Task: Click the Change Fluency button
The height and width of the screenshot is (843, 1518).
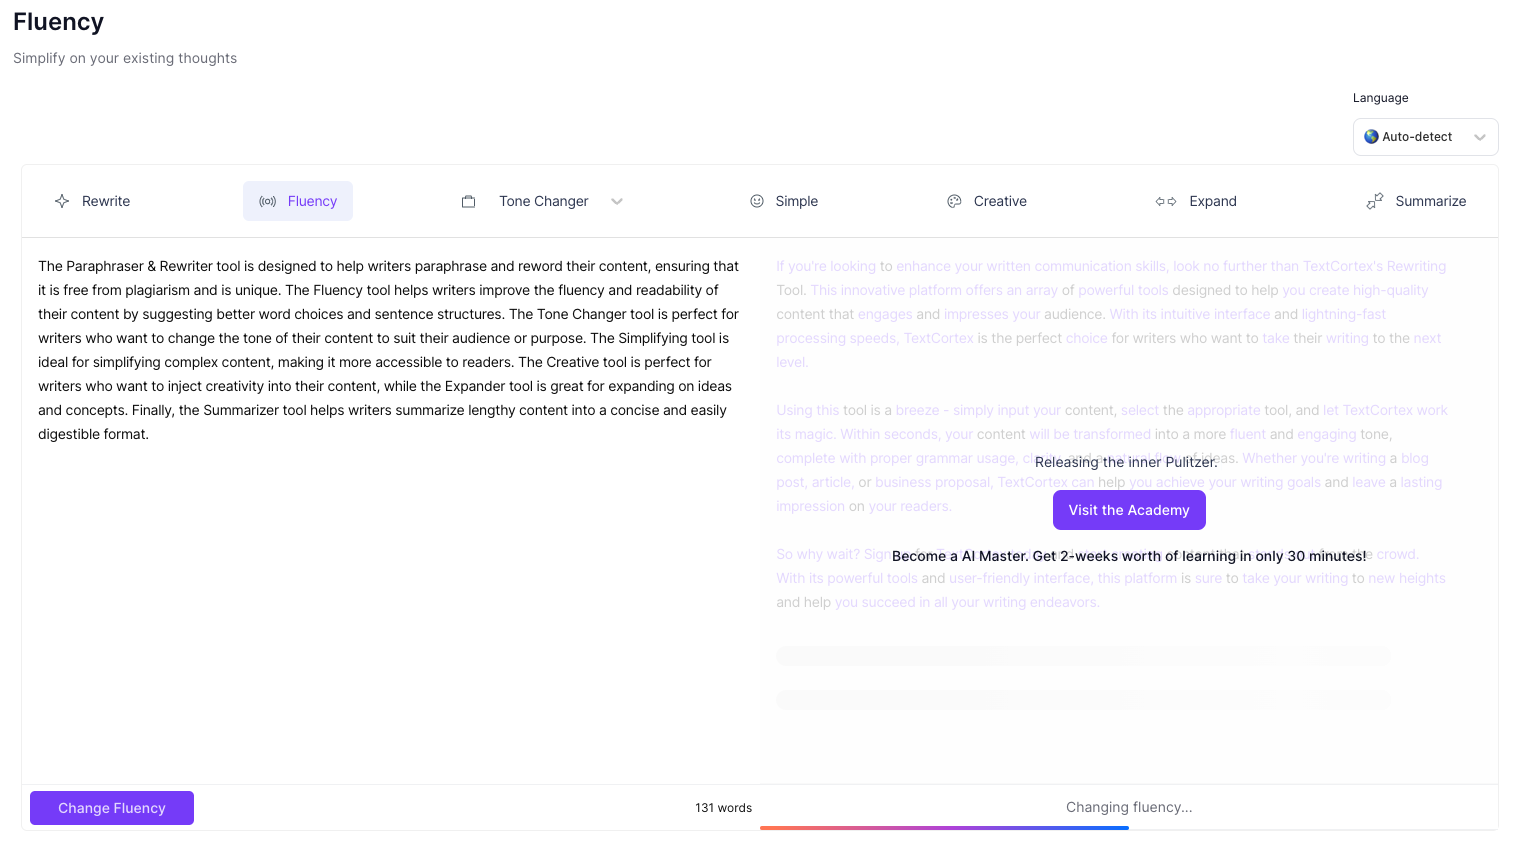Action: point(111,808)
